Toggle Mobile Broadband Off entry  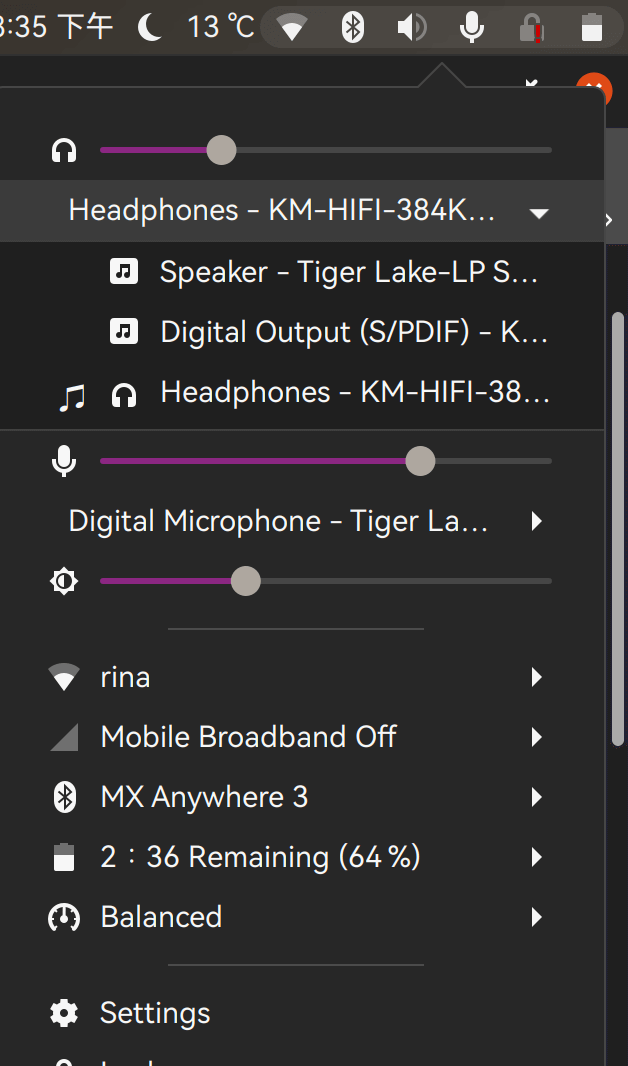[248, 737]
